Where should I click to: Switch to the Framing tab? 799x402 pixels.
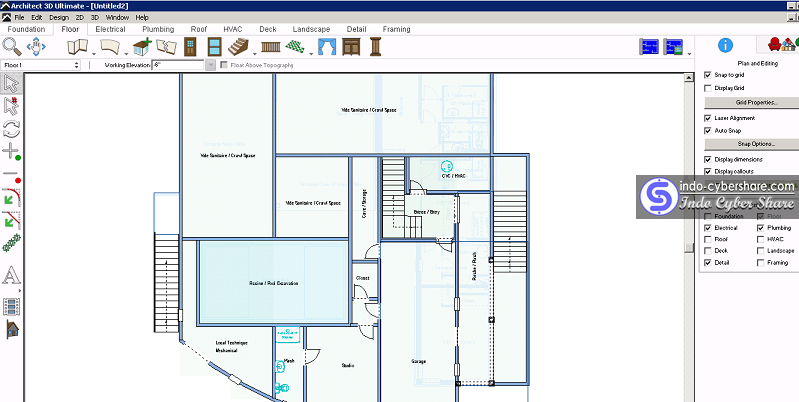[x=396, y=29]
